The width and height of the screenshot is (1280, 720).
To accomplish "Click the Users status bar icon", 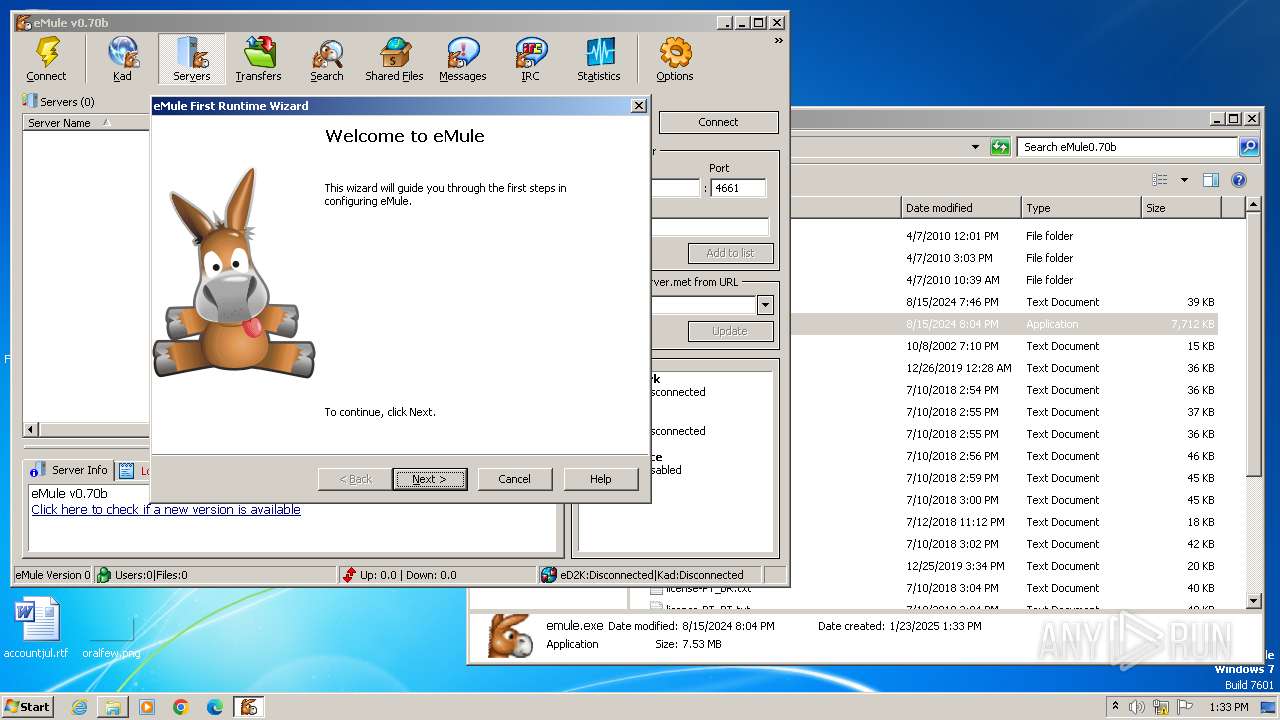I will point(104,575).
